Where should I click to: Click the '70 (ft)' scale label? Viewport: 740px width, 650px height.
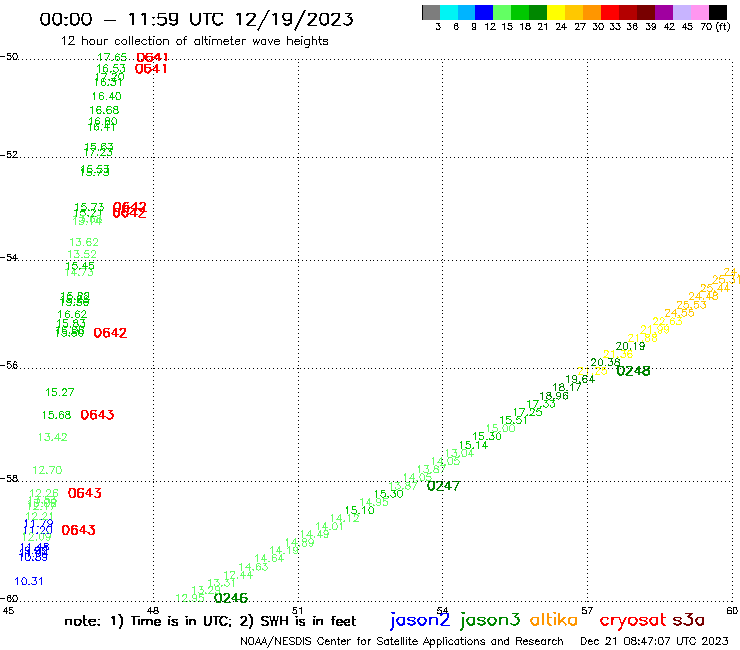click(715, 26)
